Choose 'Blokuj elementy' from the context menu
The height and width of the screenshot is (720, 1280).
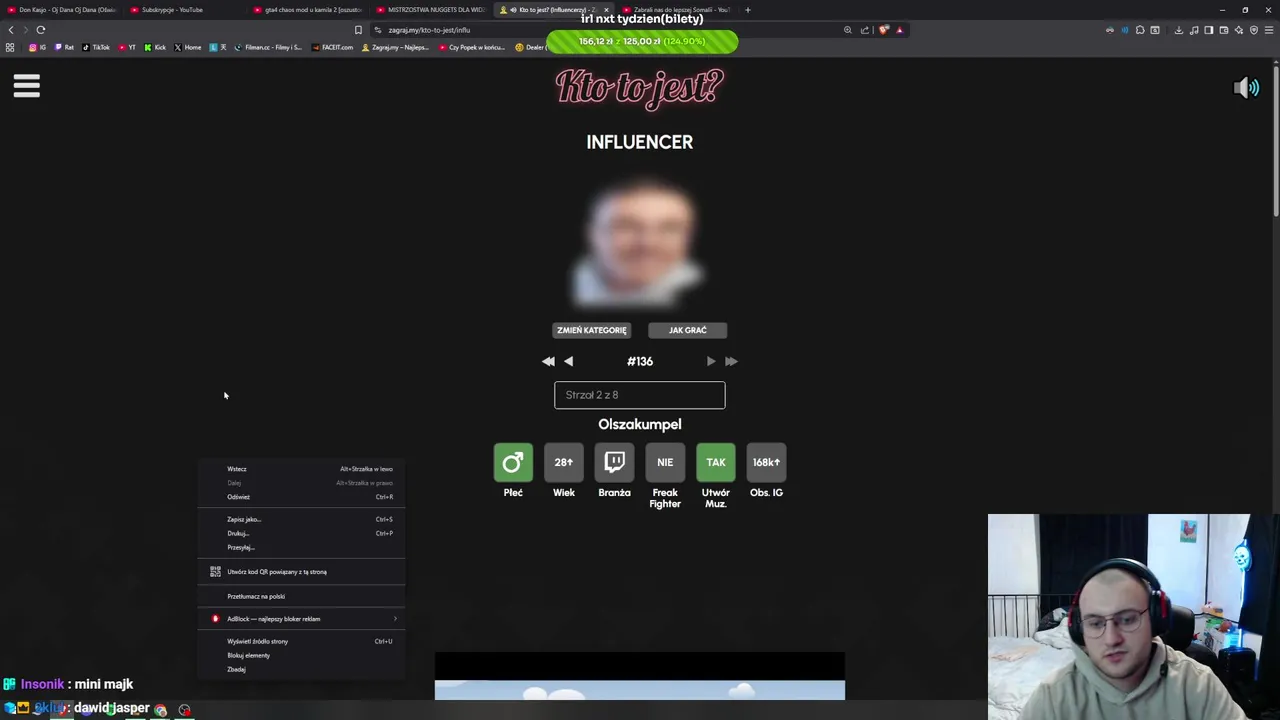tap(301, 656)
